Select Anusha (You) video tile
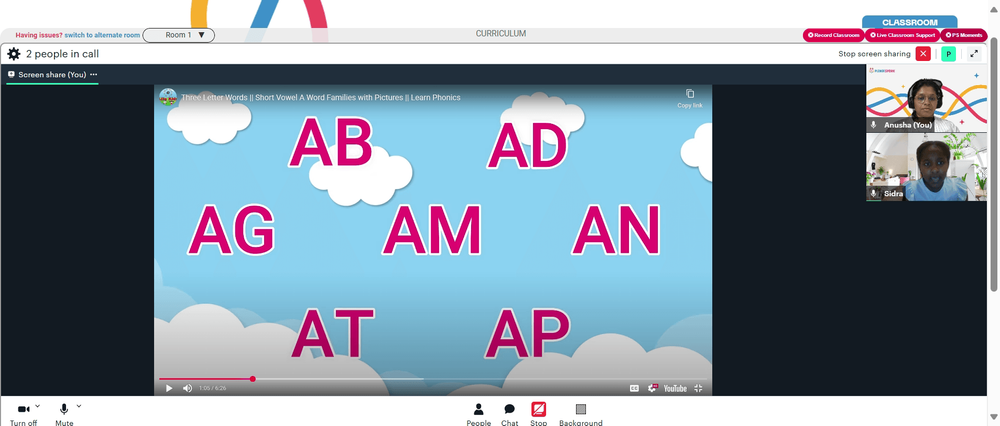 pyautogui.click(x=926, y=98)
